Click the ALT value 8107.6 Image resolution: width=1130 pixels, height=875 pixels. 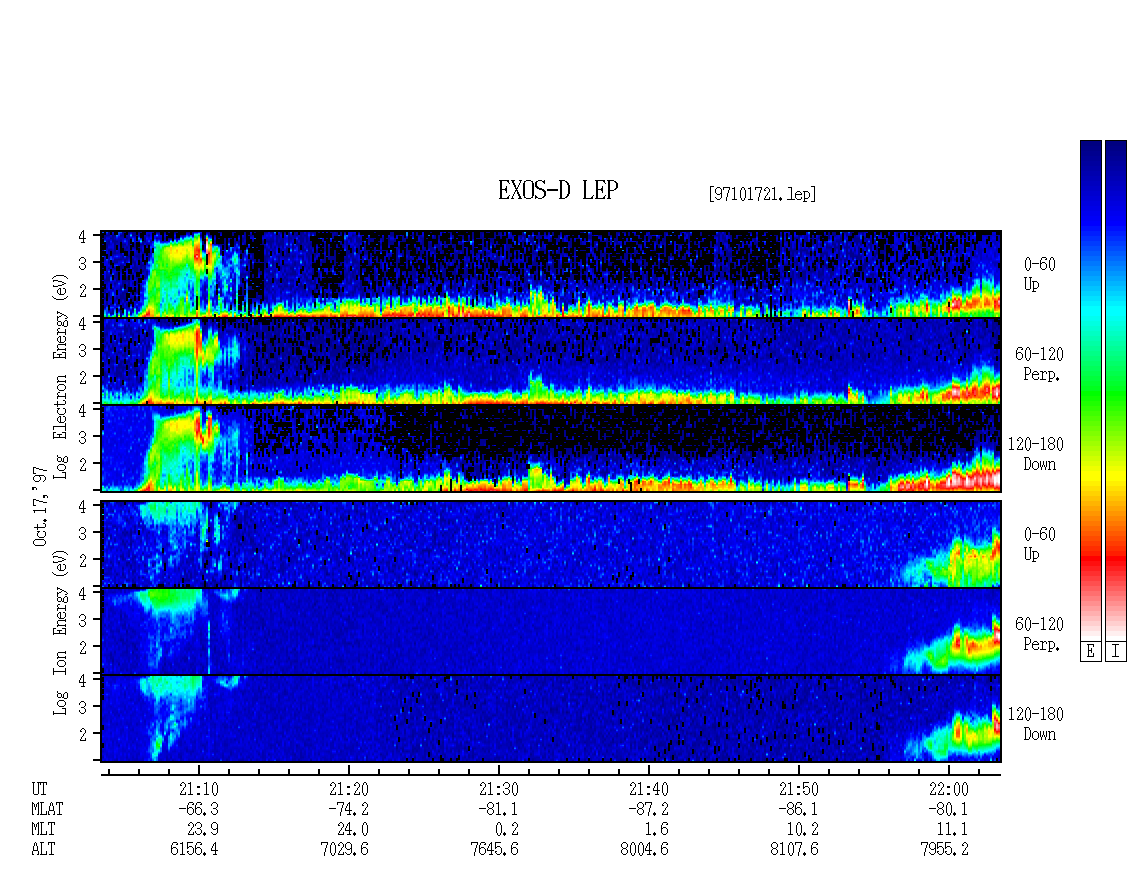point(794,849)
